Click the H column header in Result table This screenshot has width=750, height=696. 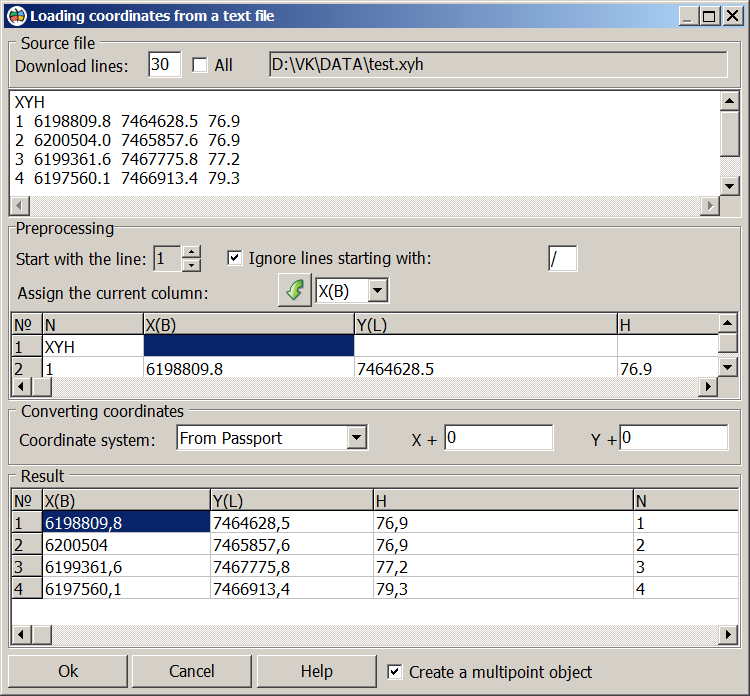[502, 500]
